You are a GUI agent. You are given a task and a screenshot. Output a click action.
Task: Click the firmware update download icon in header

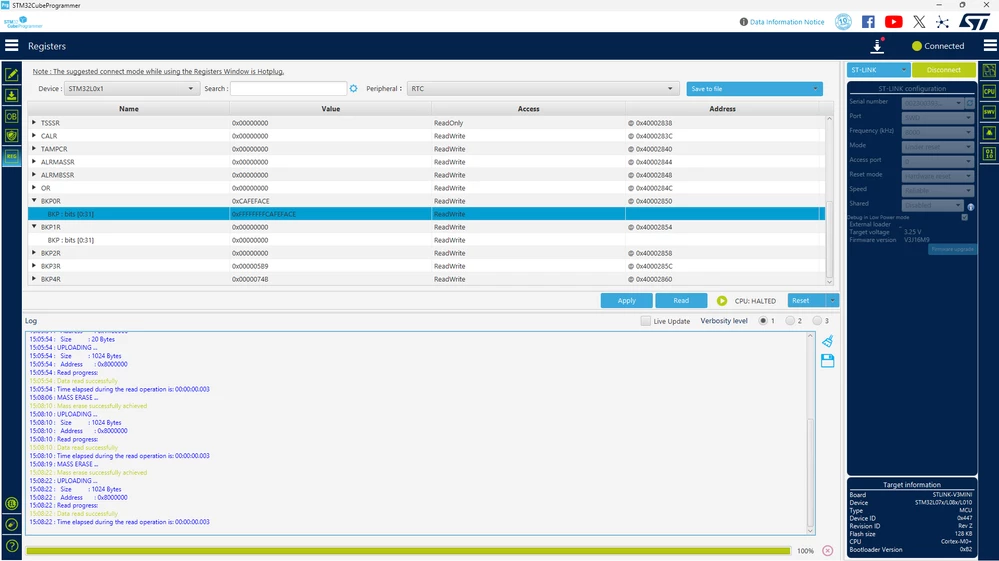click(877, 46)
